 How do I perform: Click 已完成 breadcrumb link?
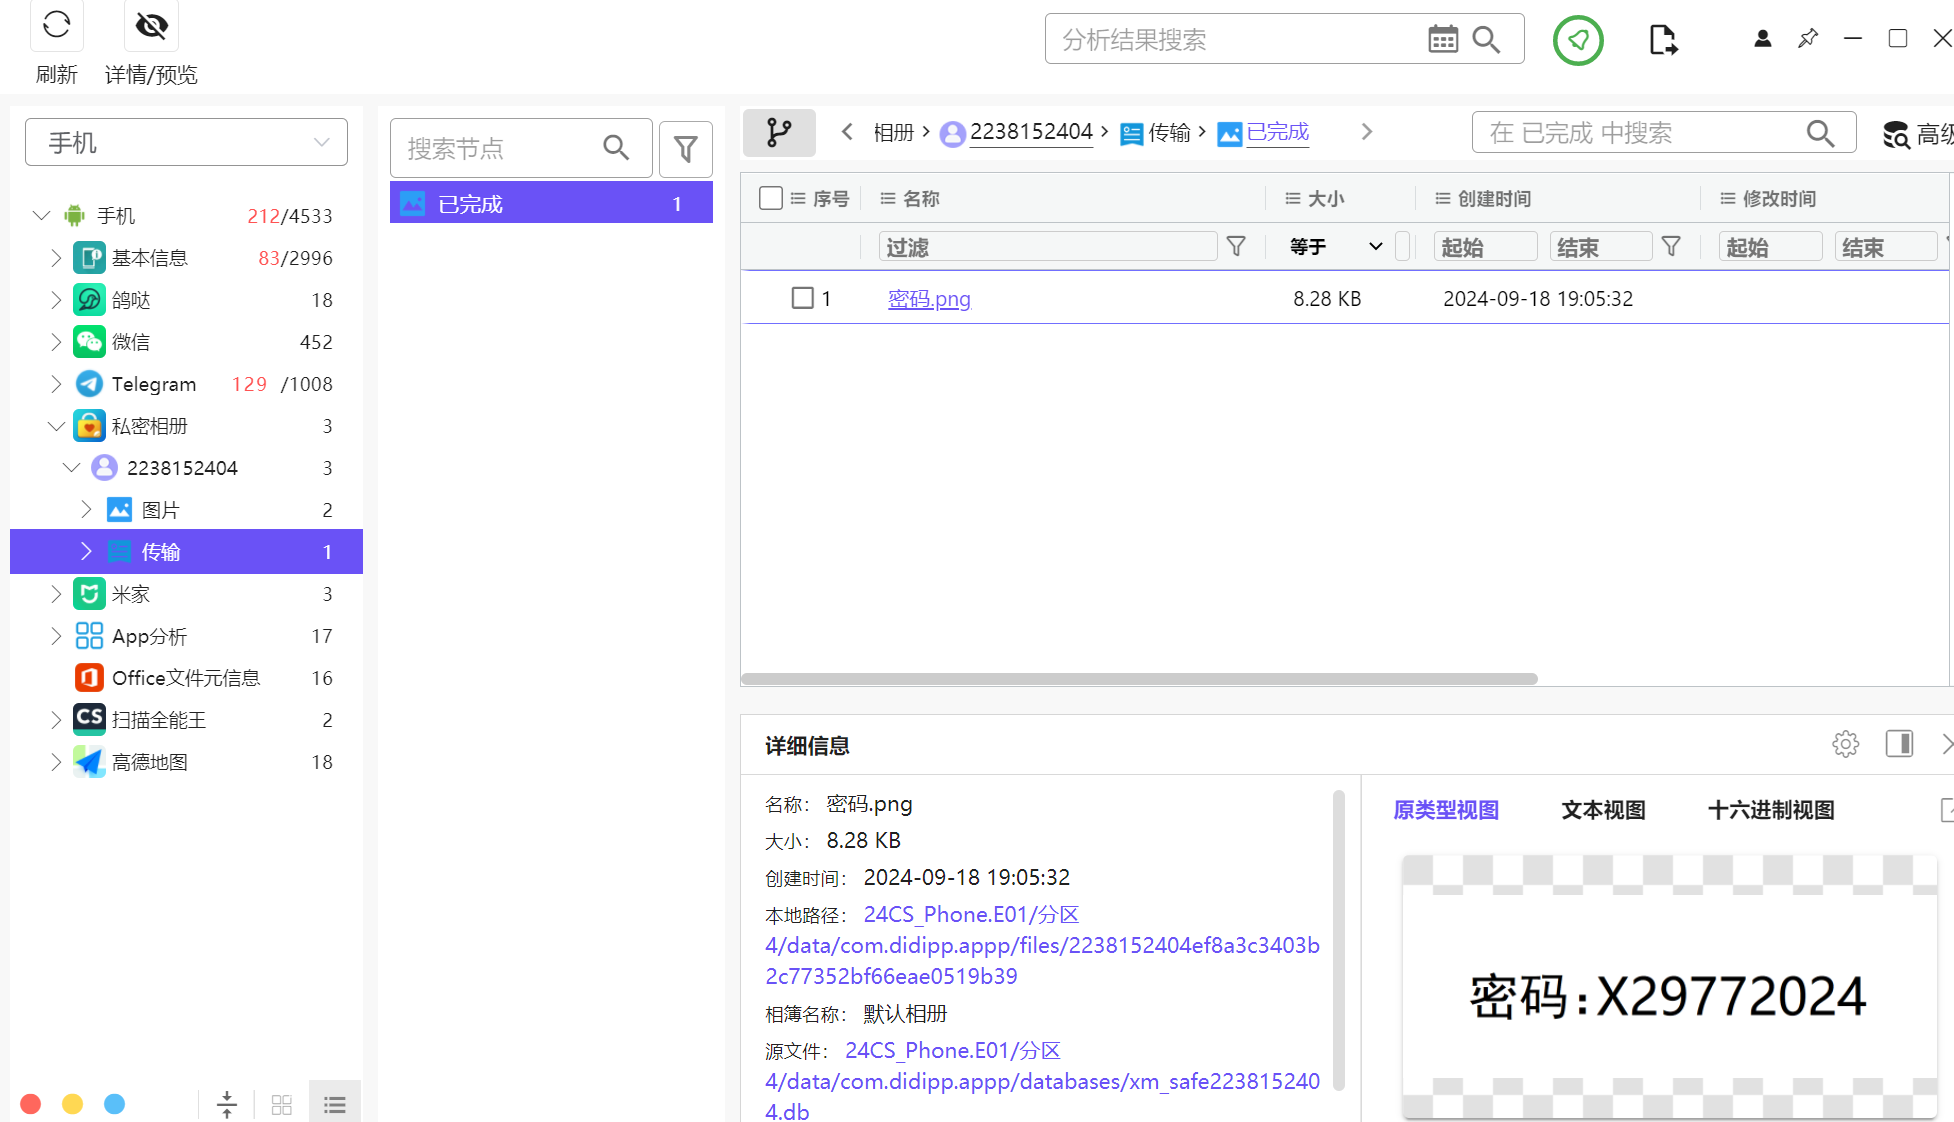click(x=1277, y=132)
